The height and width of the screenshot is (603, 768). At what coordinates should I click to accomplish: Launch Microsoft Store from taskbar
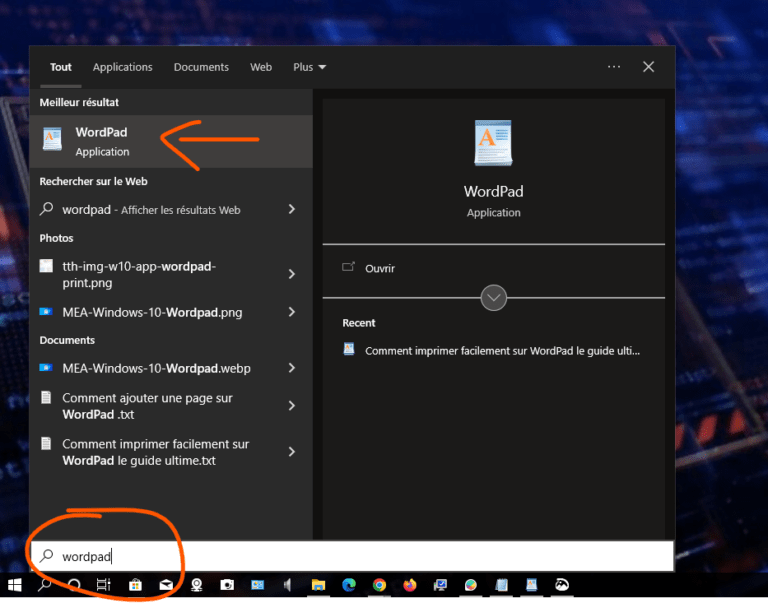pyautogui.click(x=135, y=585)
